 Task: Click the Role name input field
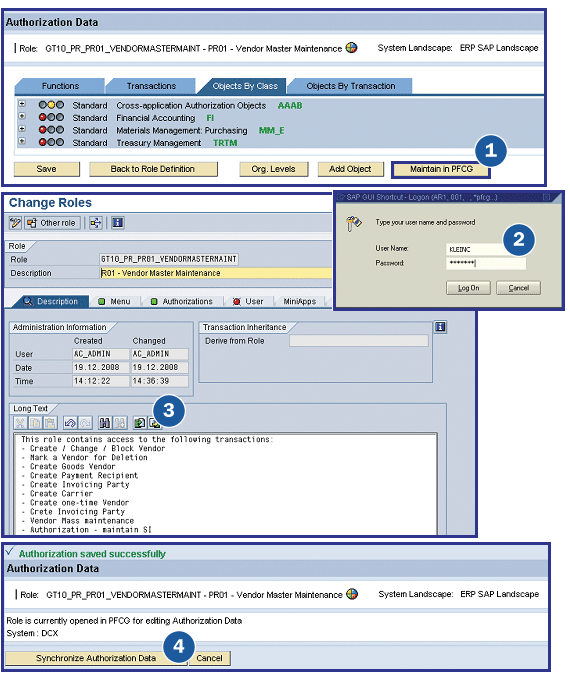(x=169, y=259)
